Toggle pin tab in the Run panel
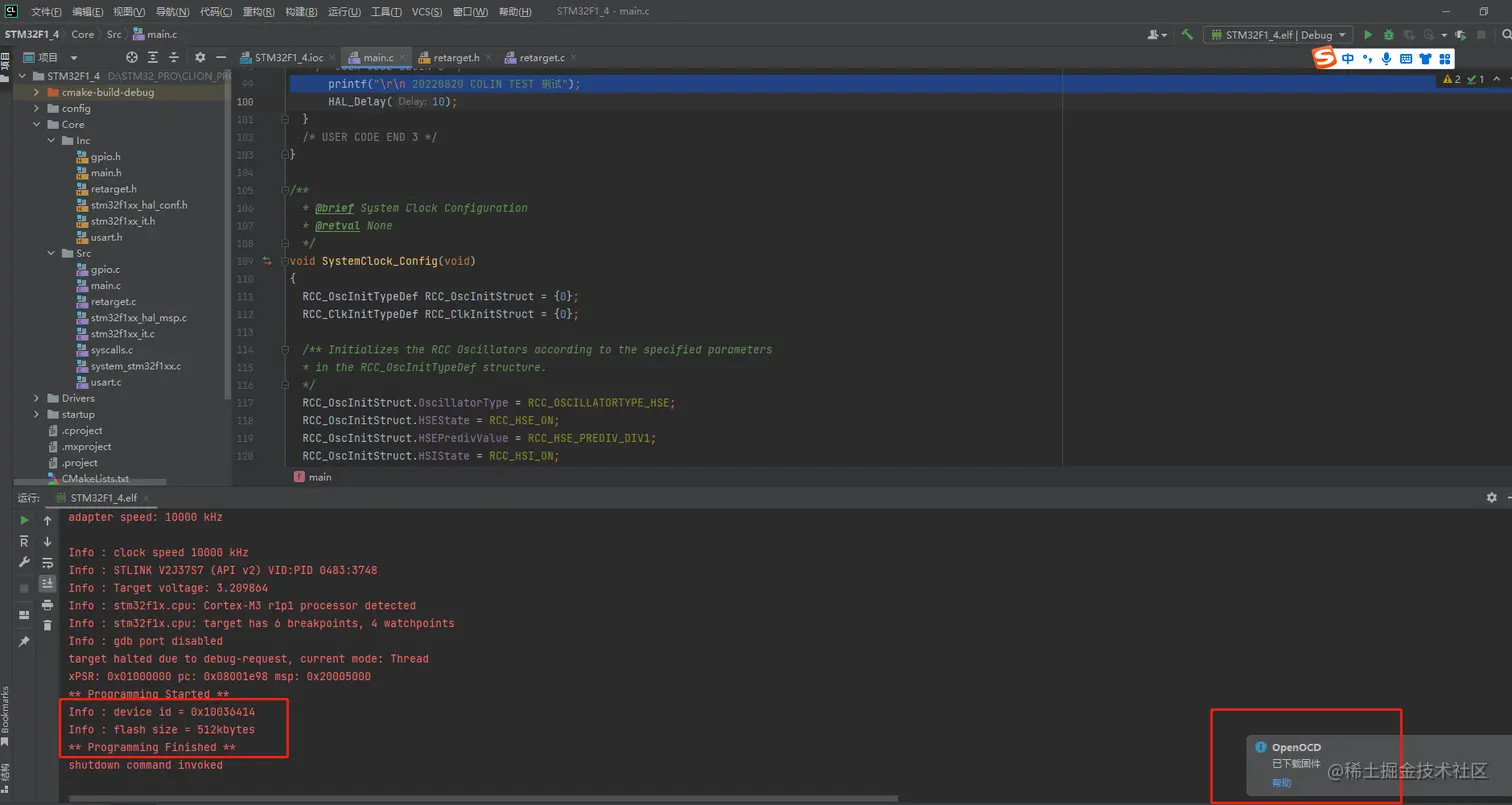This screenshot has width=1512, height=805. [x=25, y=641]
